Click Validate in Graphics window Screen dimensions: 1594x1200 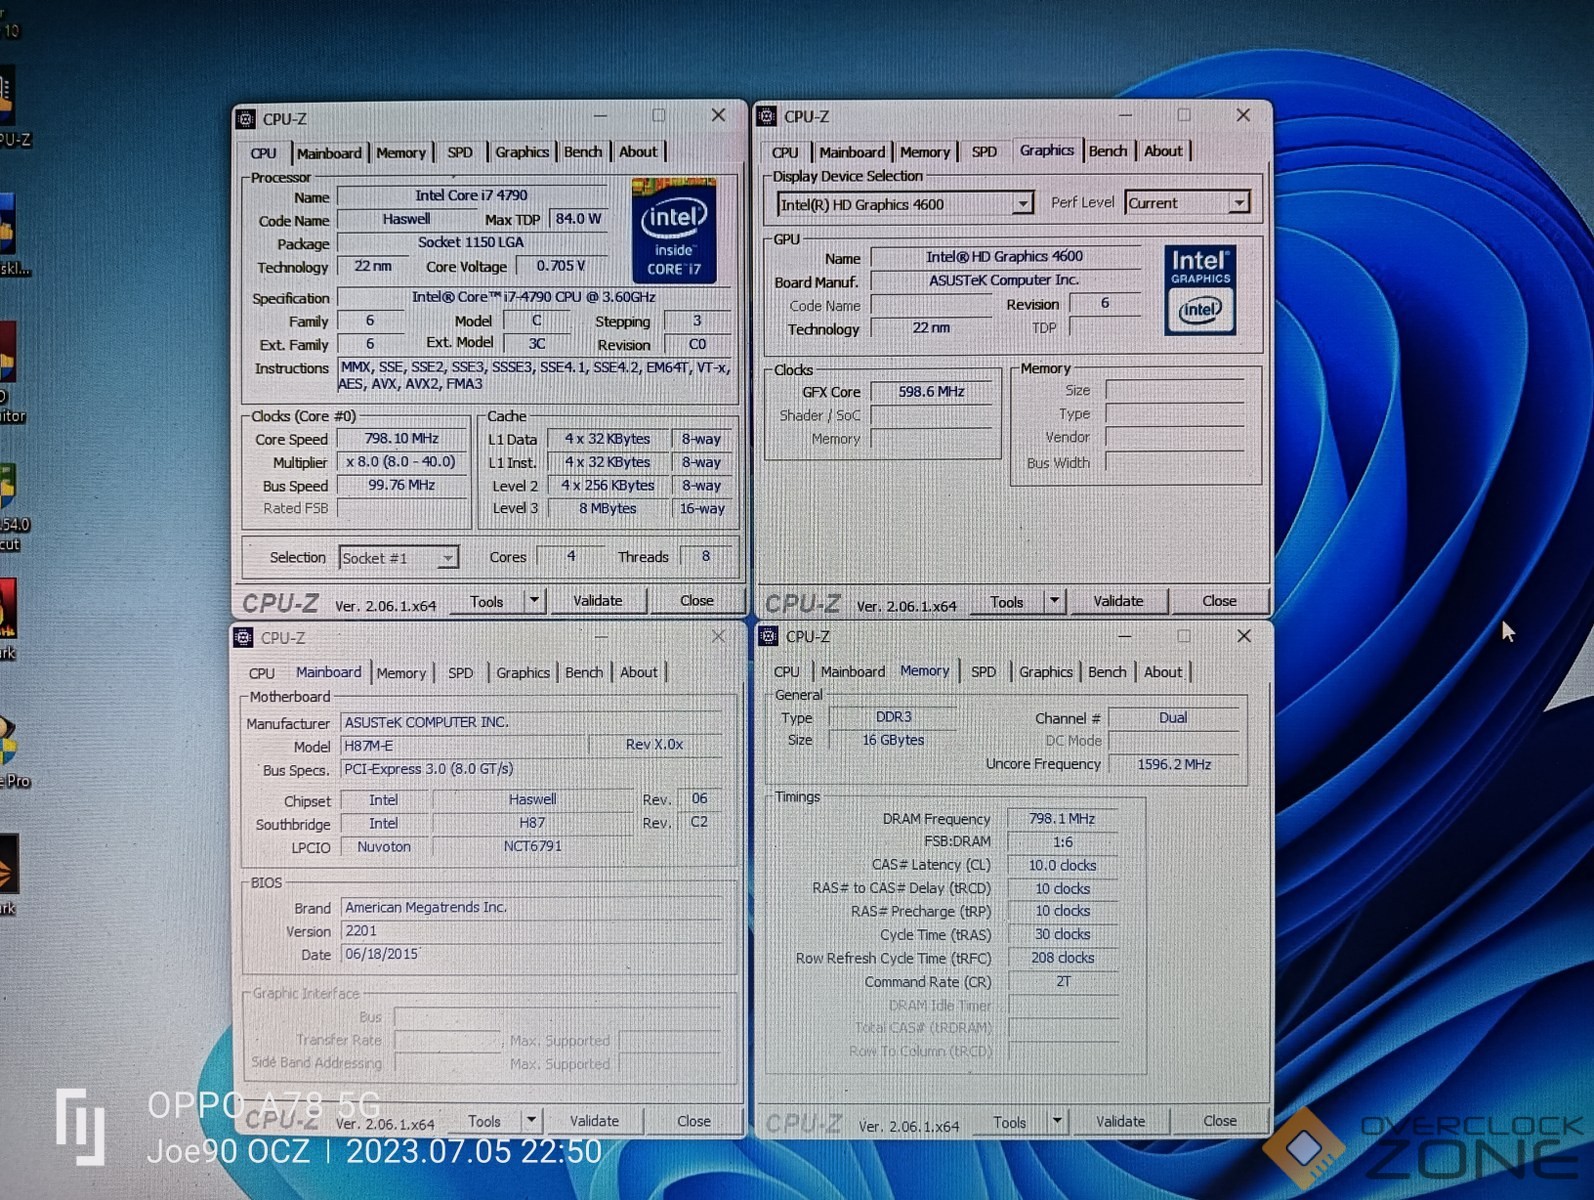(x=1118, y=601)
